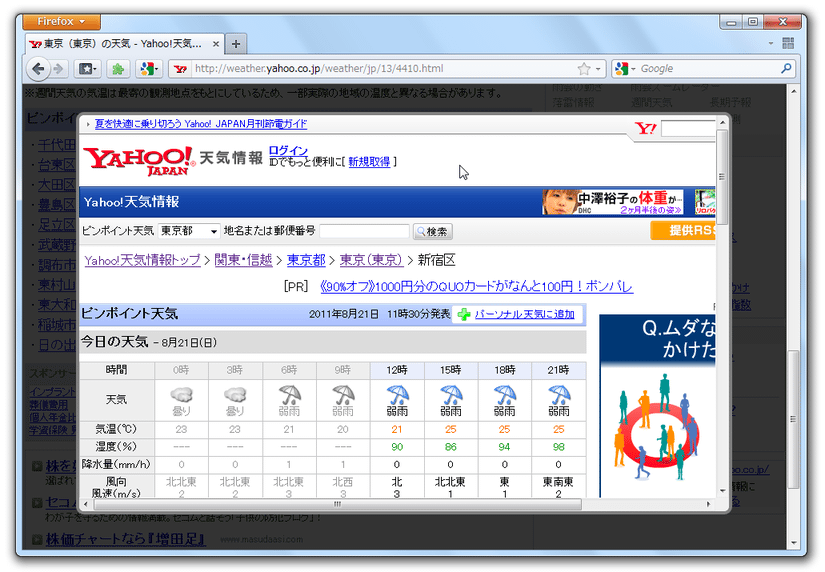Click the main page scrollbar down arrow

click(793, 543)
